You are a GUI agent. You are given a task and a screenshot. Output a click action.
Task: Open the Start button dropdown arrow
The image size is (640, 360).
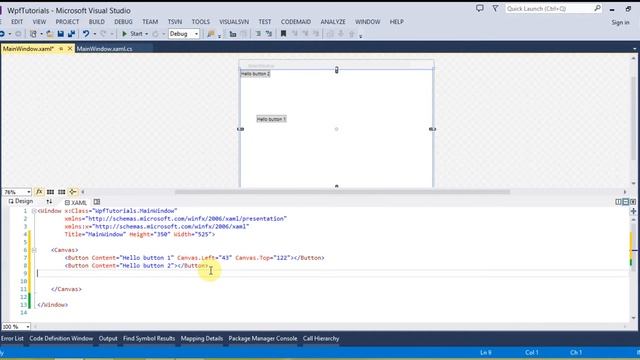point(147,34)
